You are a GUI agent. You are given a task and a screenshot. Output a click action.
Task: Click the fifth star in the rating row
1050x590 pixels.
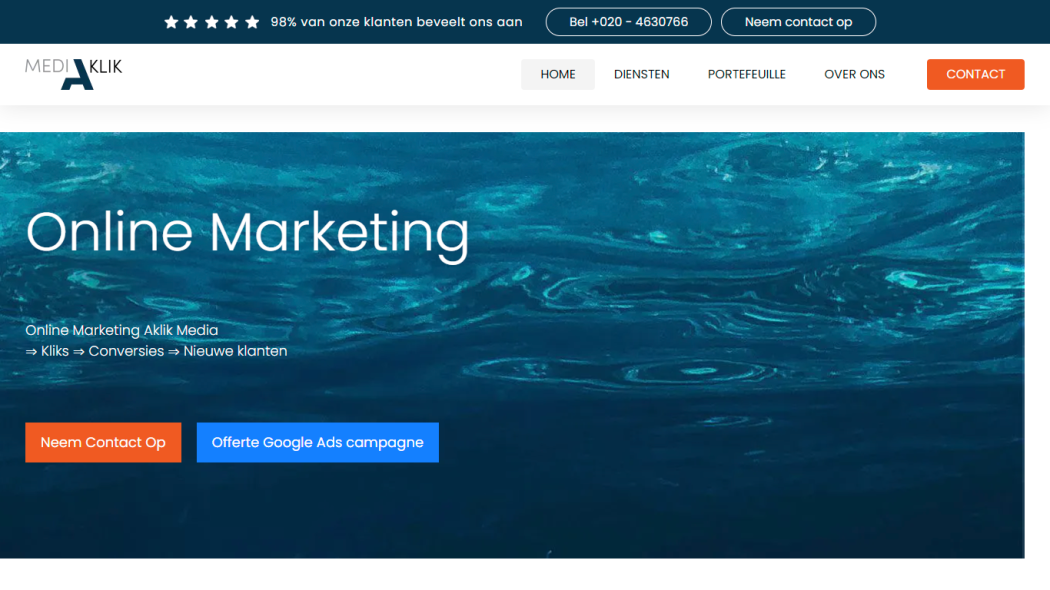[252, 22]
